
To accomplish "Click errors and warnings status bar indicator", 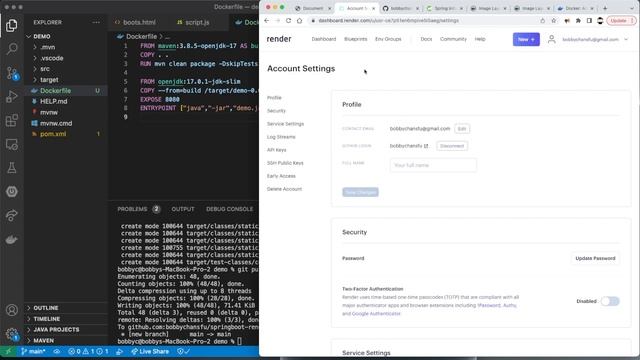I will (89, 351).
